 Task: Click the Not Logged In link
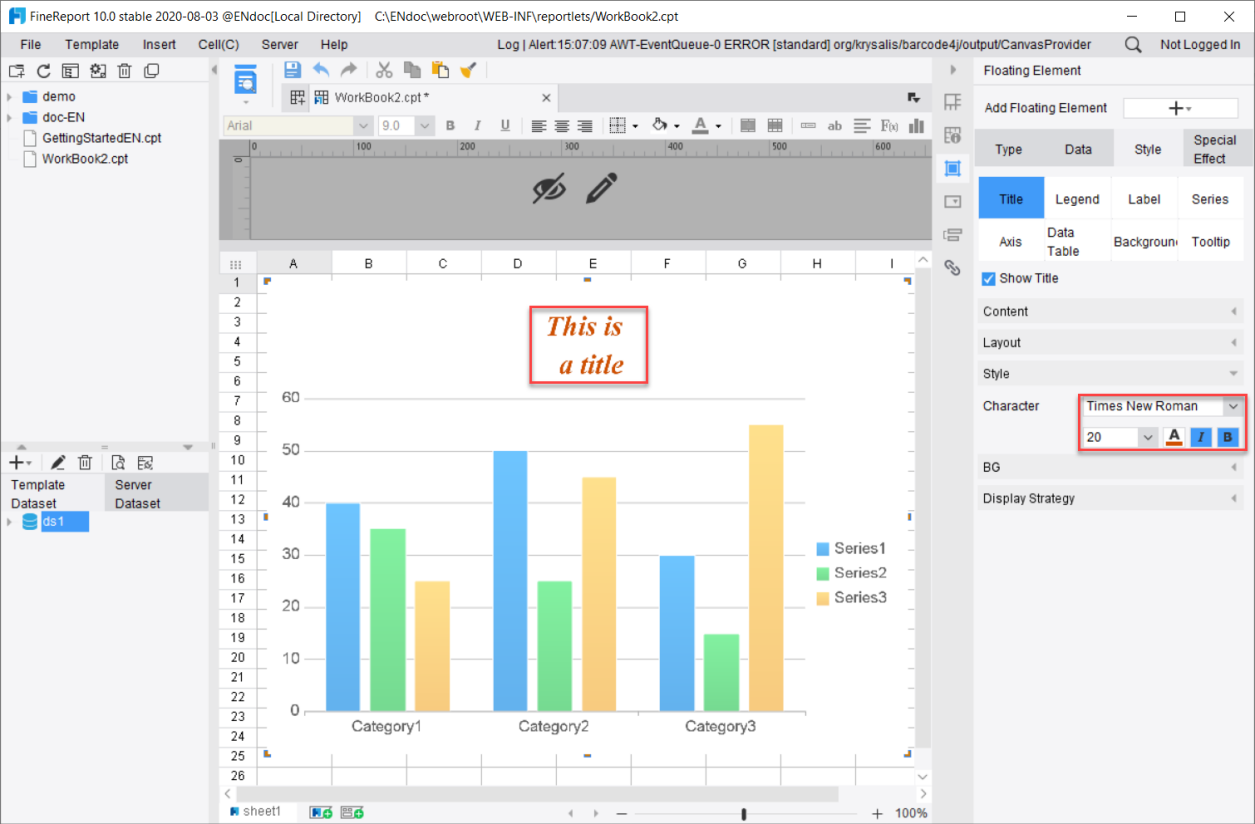point(1200,45)
